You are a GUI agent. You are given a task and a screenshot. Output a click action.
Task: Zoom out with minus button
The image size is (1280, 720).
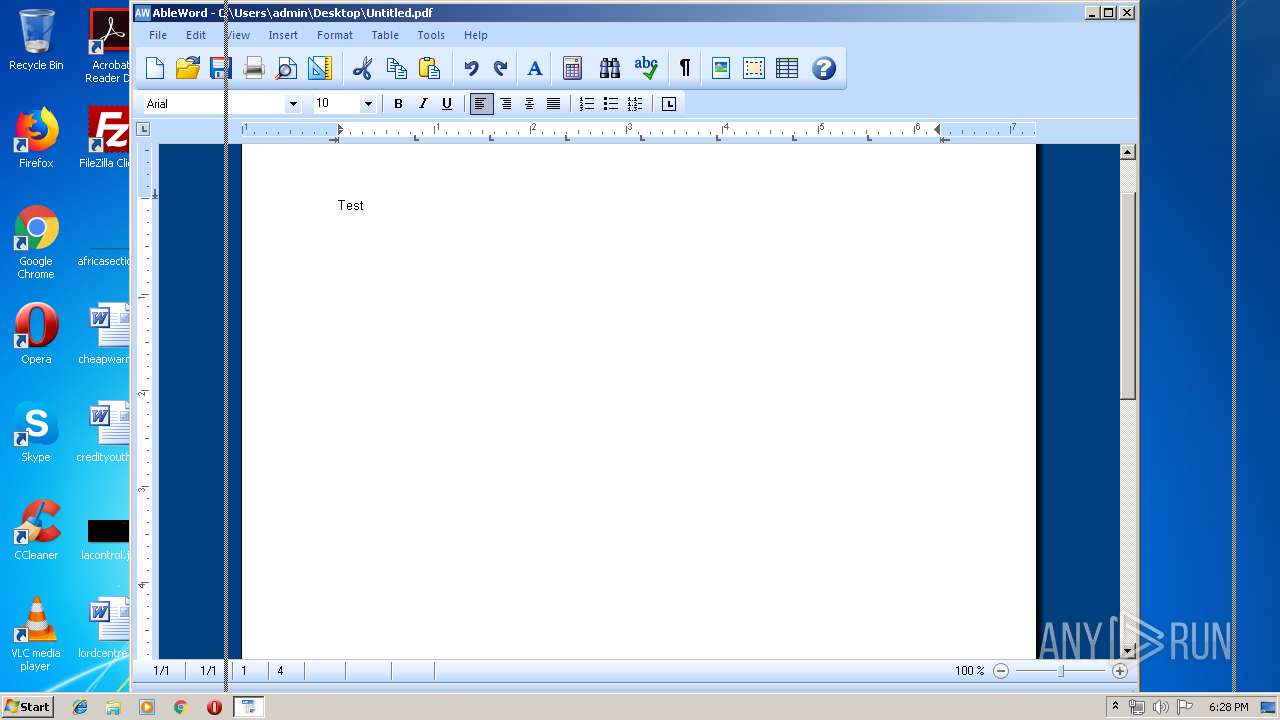coord(1001,671)
